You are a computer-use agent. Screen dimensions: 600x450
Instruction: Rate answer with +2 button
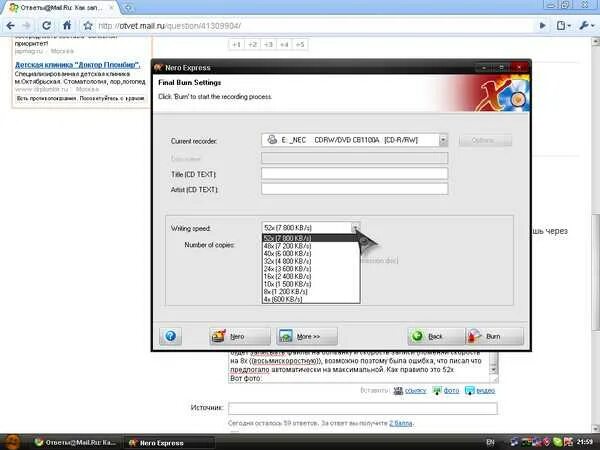[252, 44]
